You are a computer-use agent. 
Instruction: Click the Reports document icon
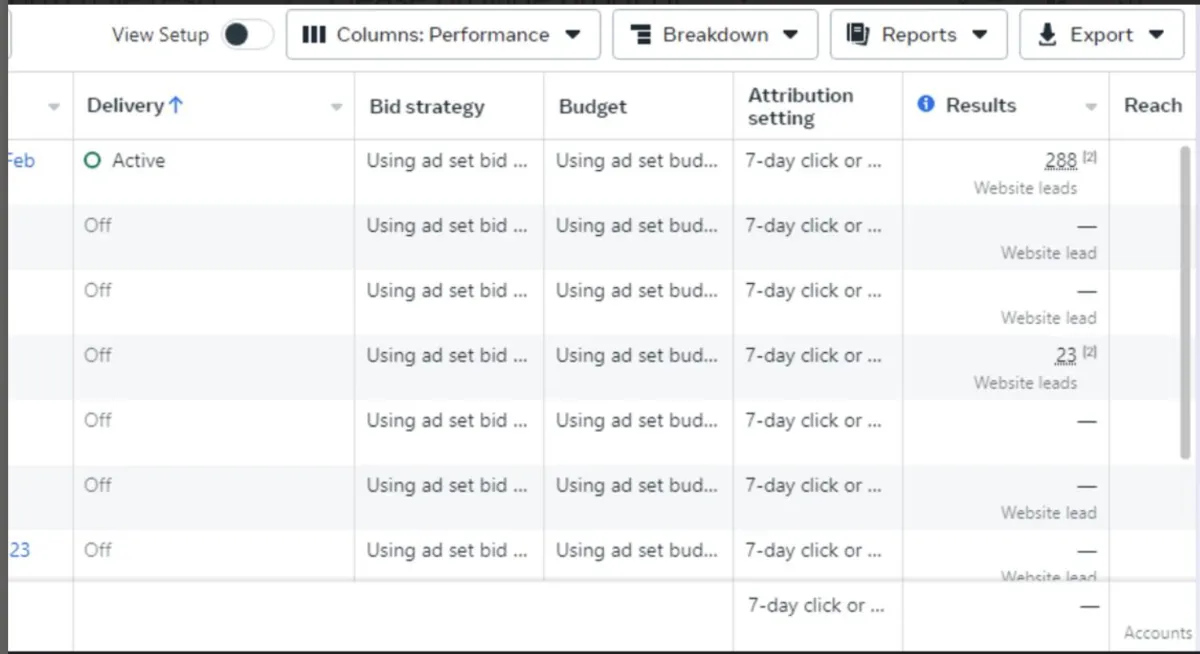(857, 35)
